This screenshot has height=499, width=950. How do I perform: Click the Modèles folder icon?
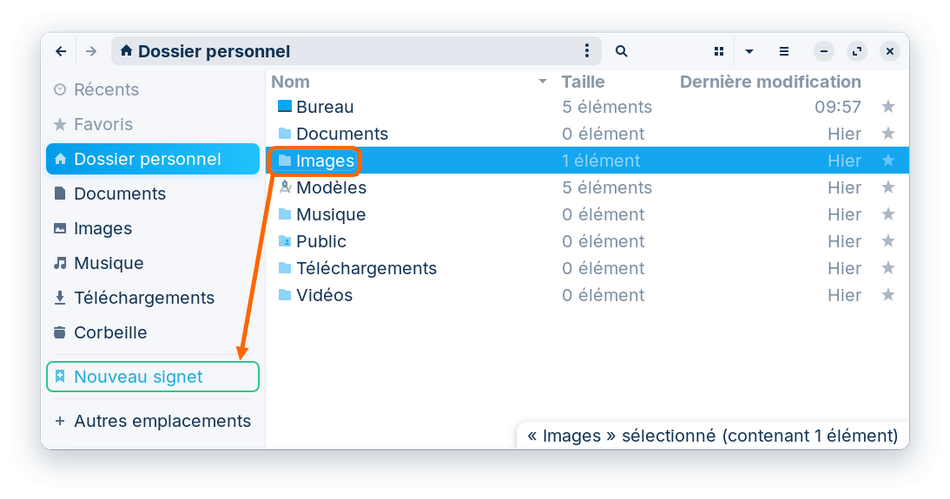(x=285, y=187)
